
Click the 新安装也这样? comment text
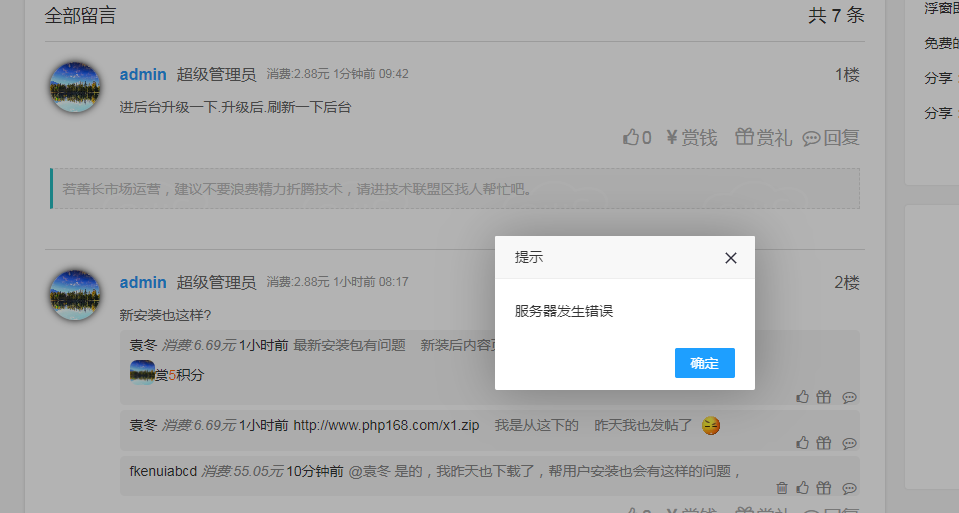[x=165, y=316]
